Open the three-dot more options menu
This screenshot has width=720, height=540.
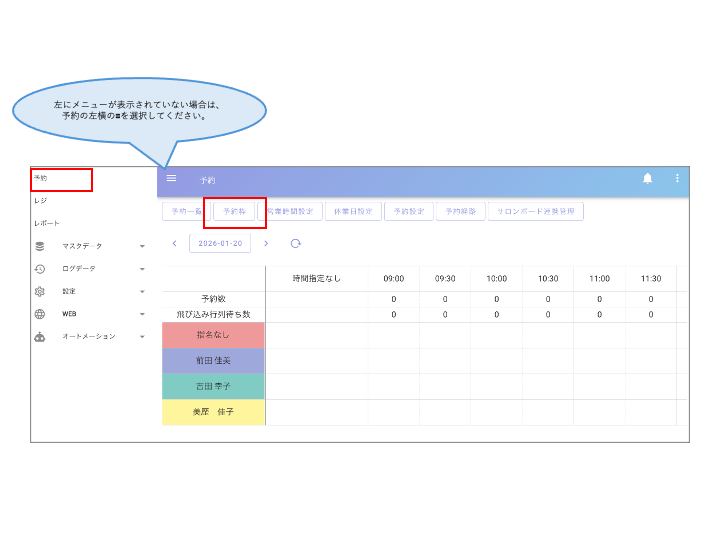pos(677,179)
